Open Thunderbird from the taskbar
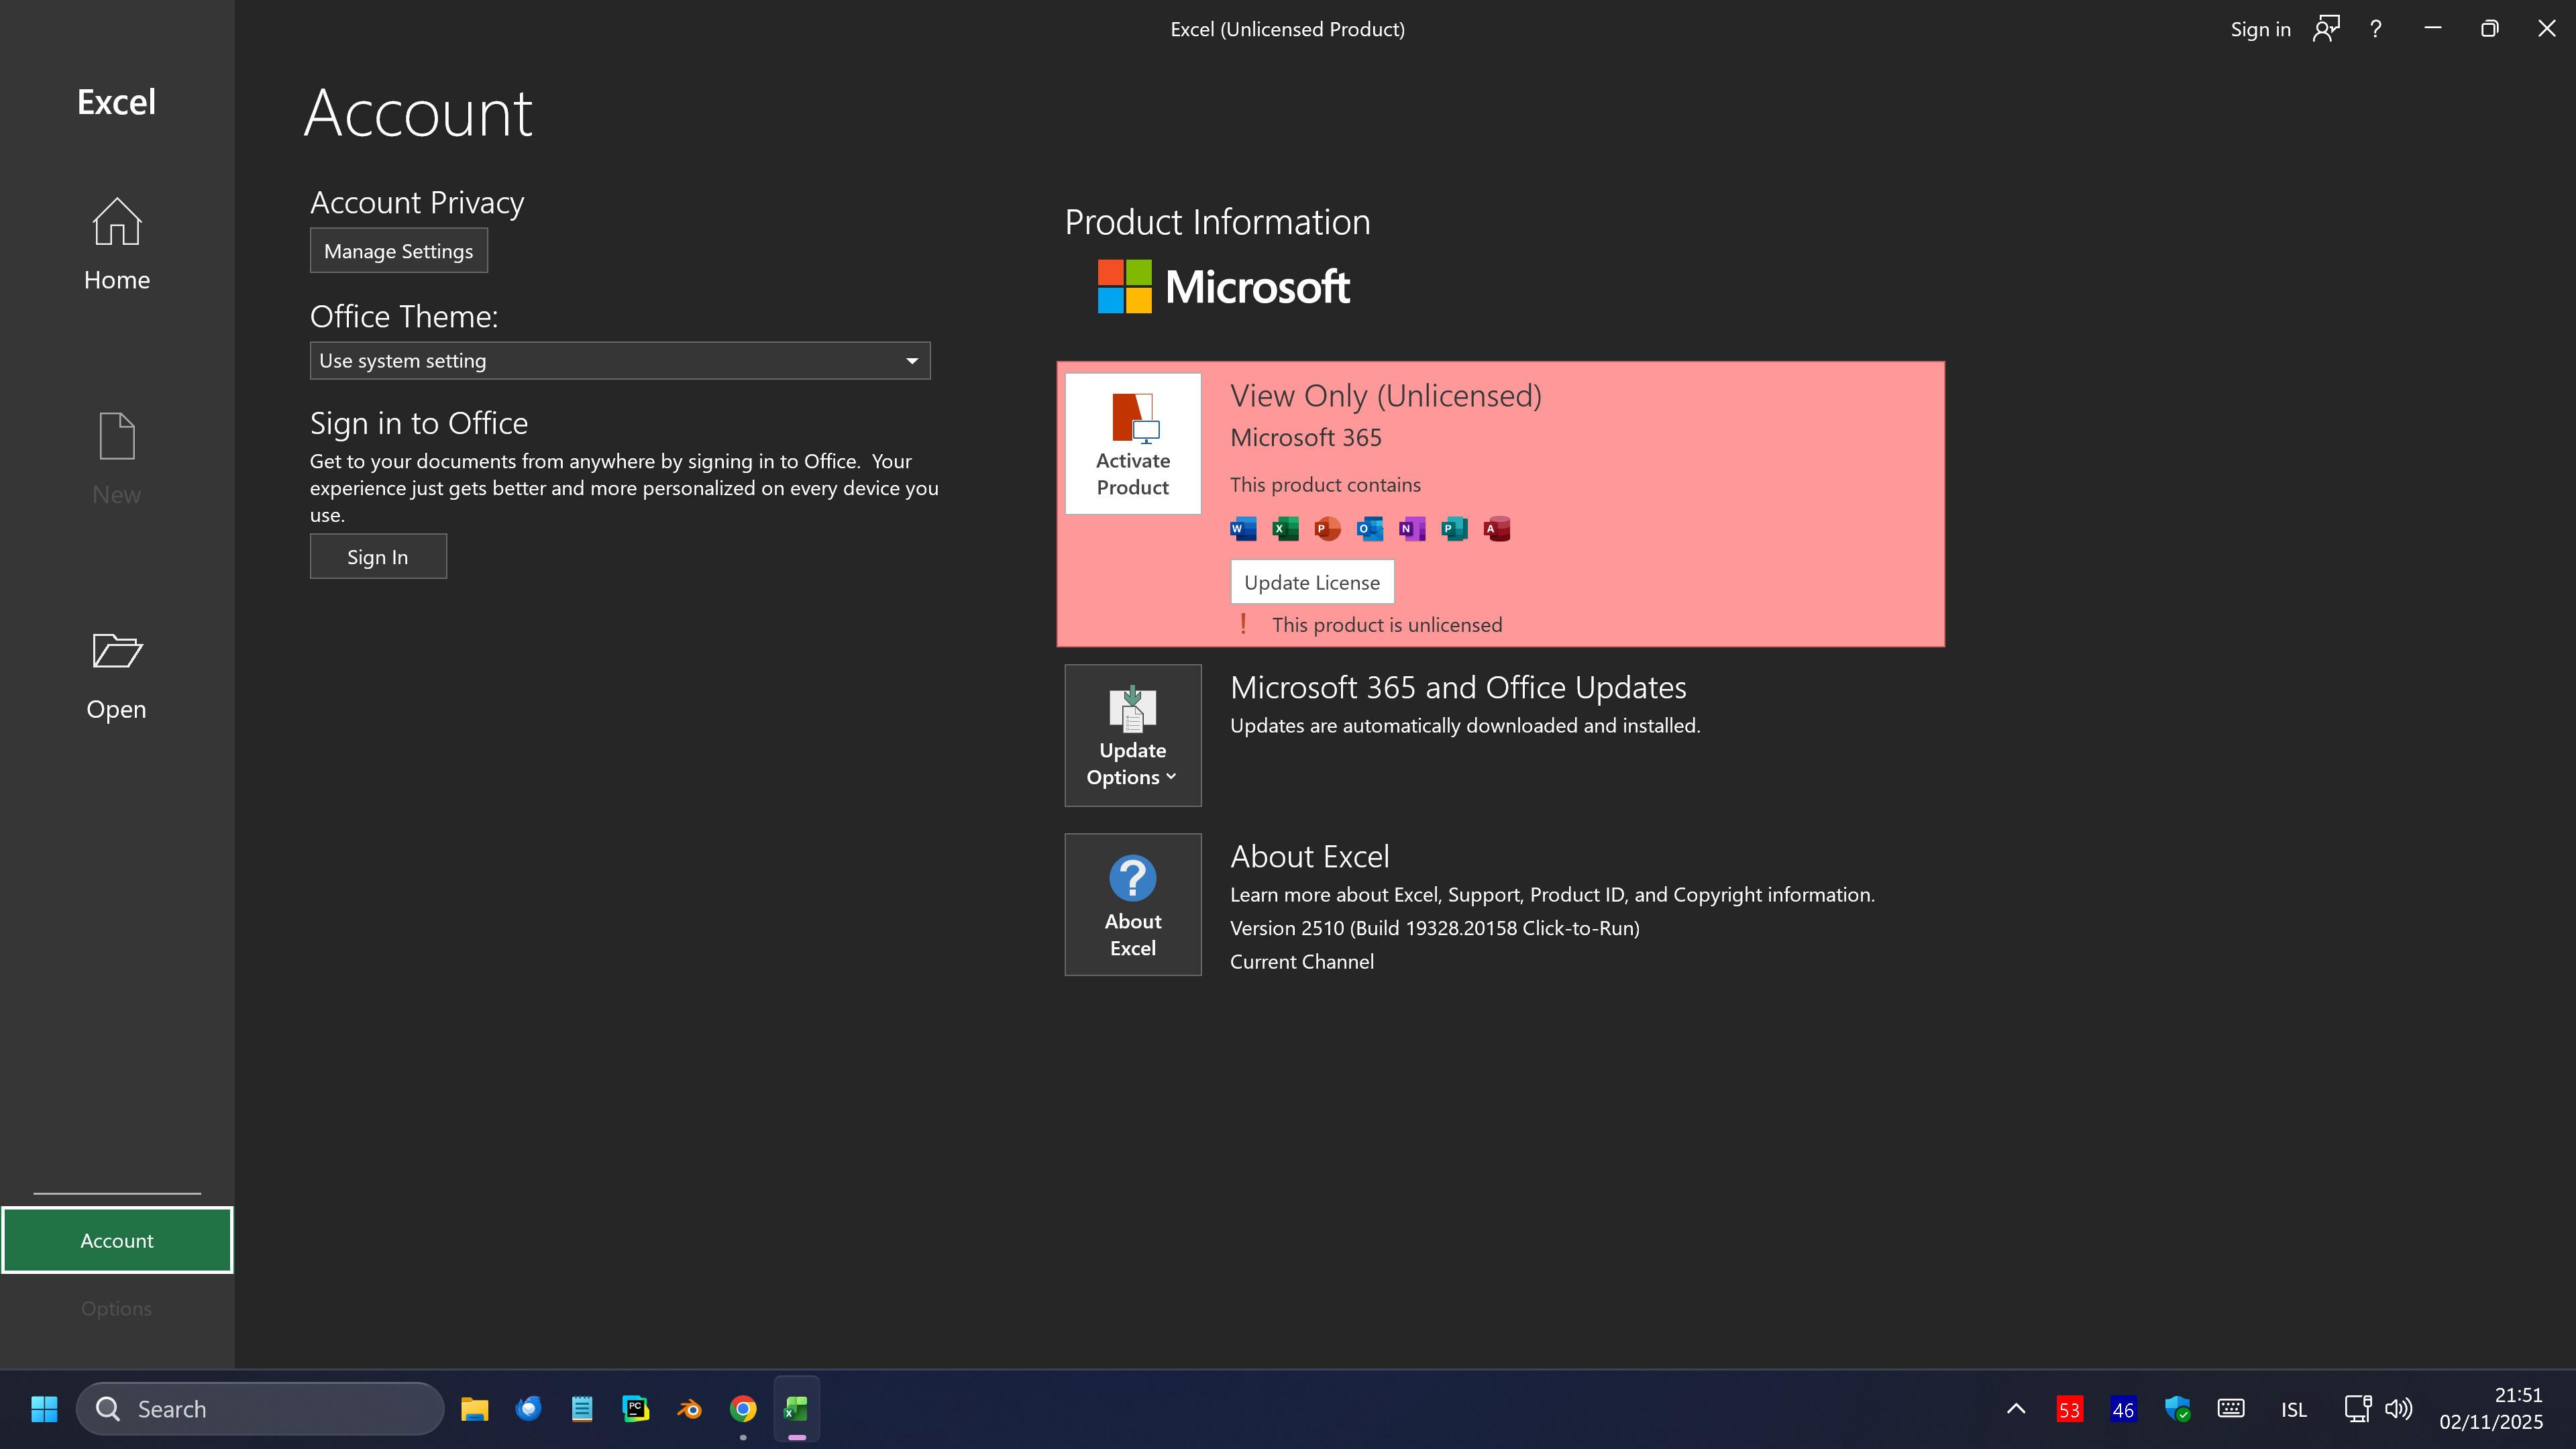Viewport: 2576px width, 1449px height. [528, 1409]
